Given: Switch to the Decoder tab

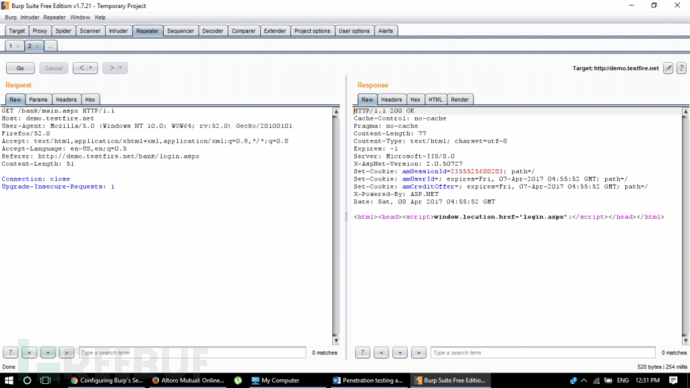Looking at the screenshot, I should [213, 31].
